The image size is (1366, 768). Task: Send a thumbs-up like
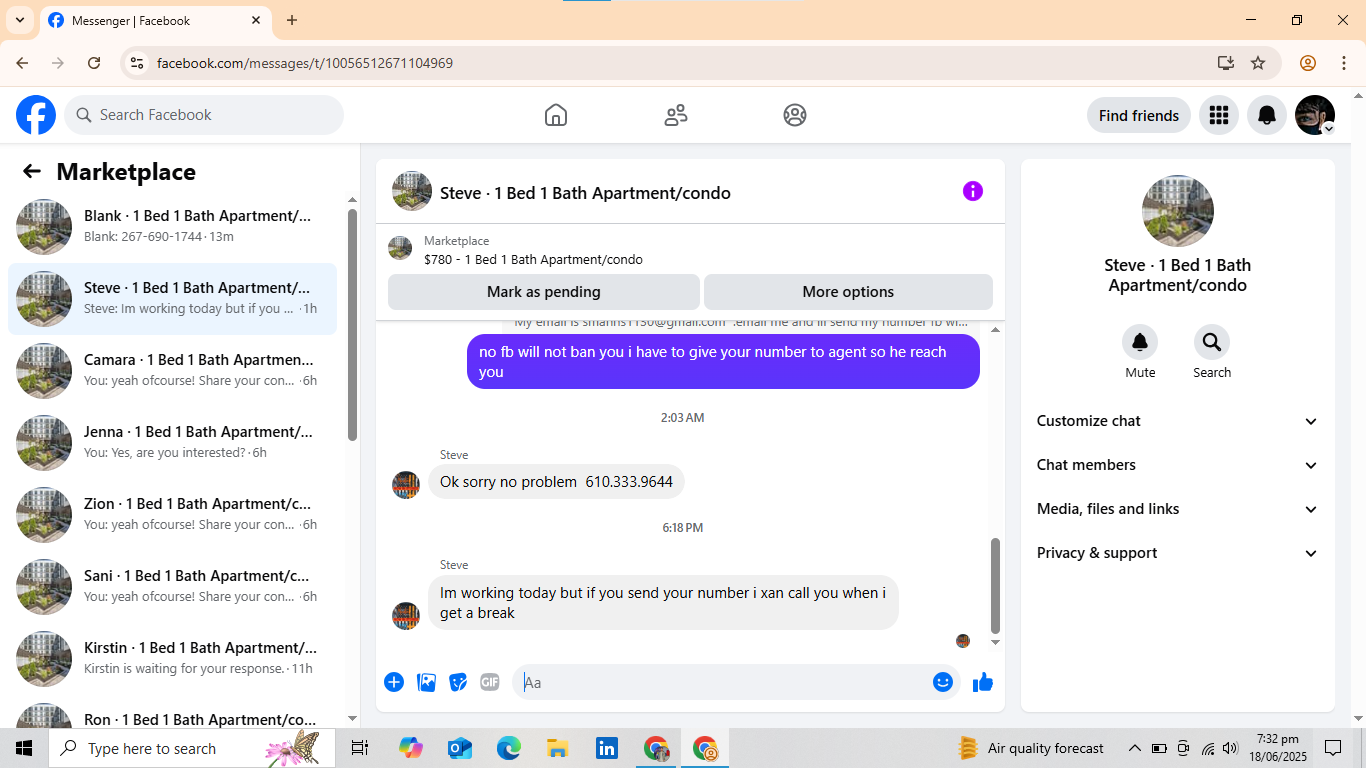(983, 682)
